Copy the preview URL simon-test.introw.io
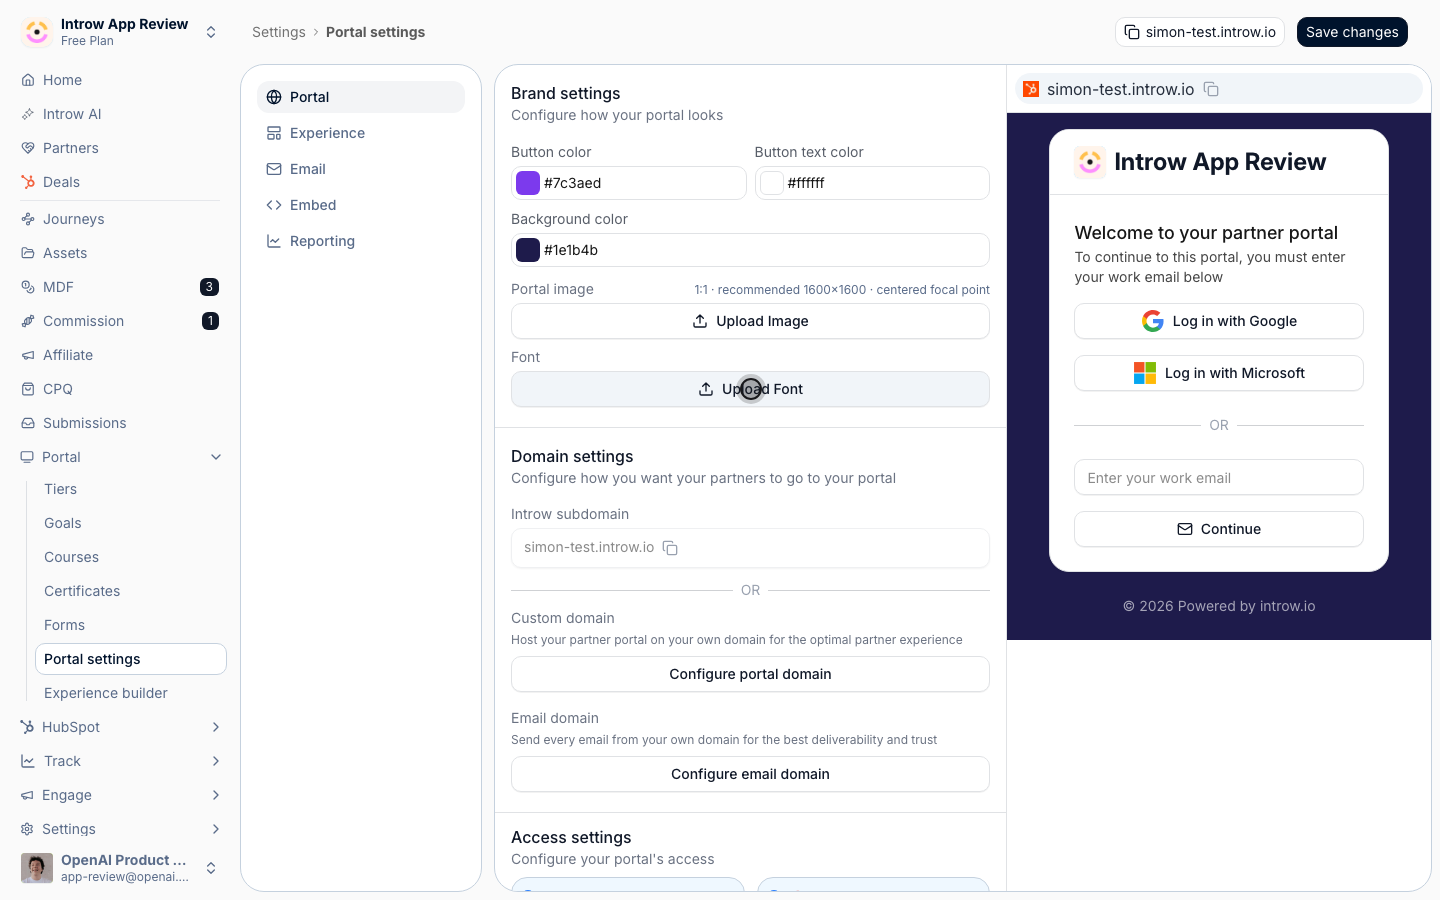Screen dimensions: 1440x900 click(x=1211, y=89)
